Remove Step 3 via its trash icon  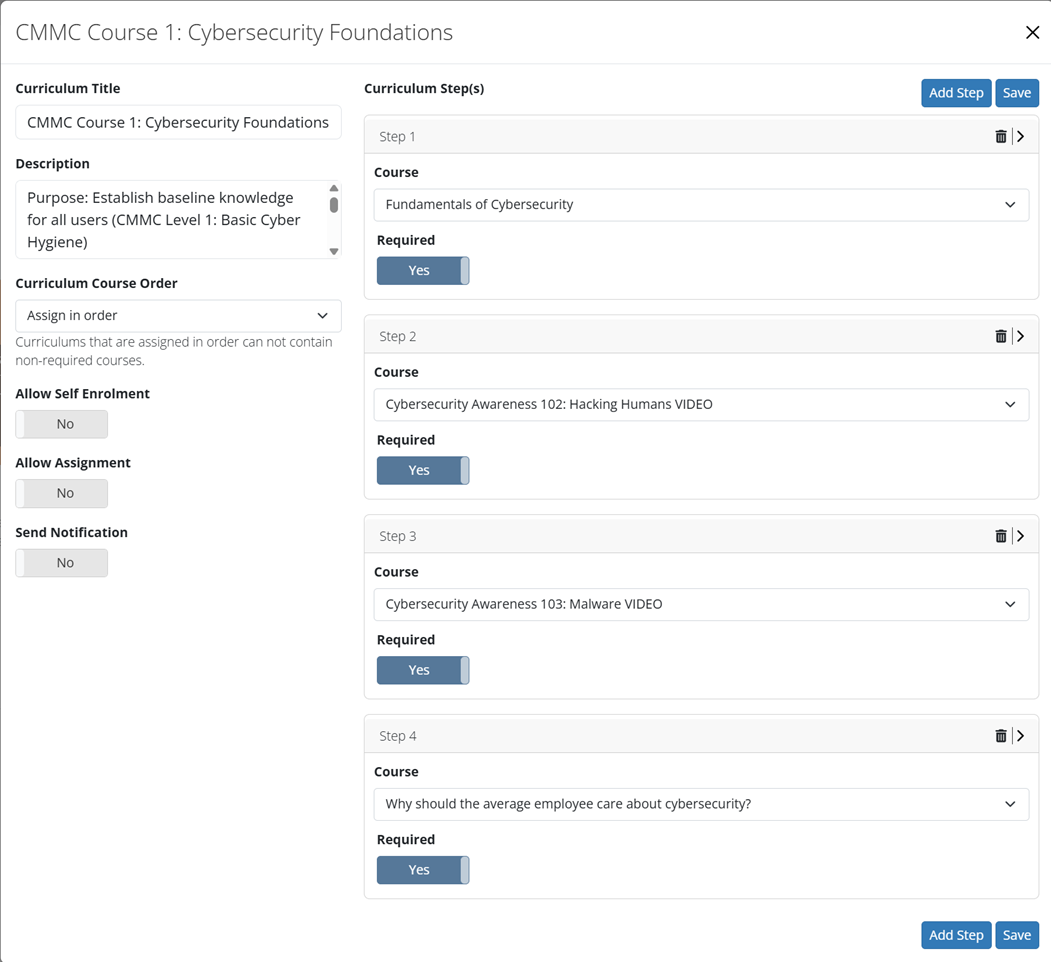click(x=1001, y=536)
